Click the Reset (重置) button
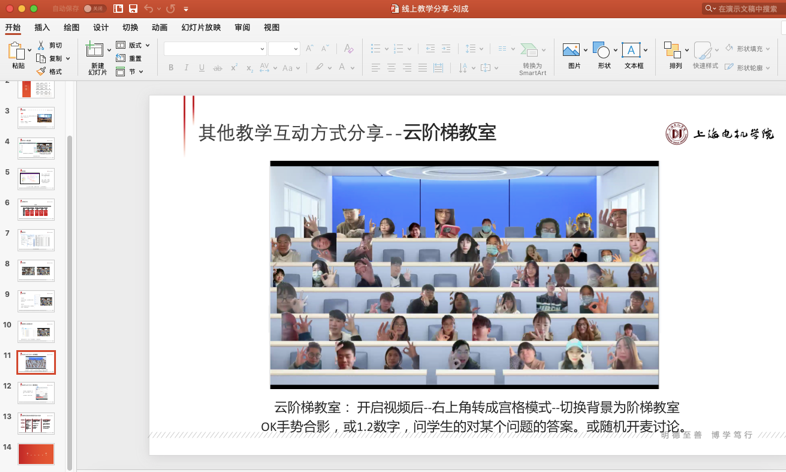 pos(134,59)
